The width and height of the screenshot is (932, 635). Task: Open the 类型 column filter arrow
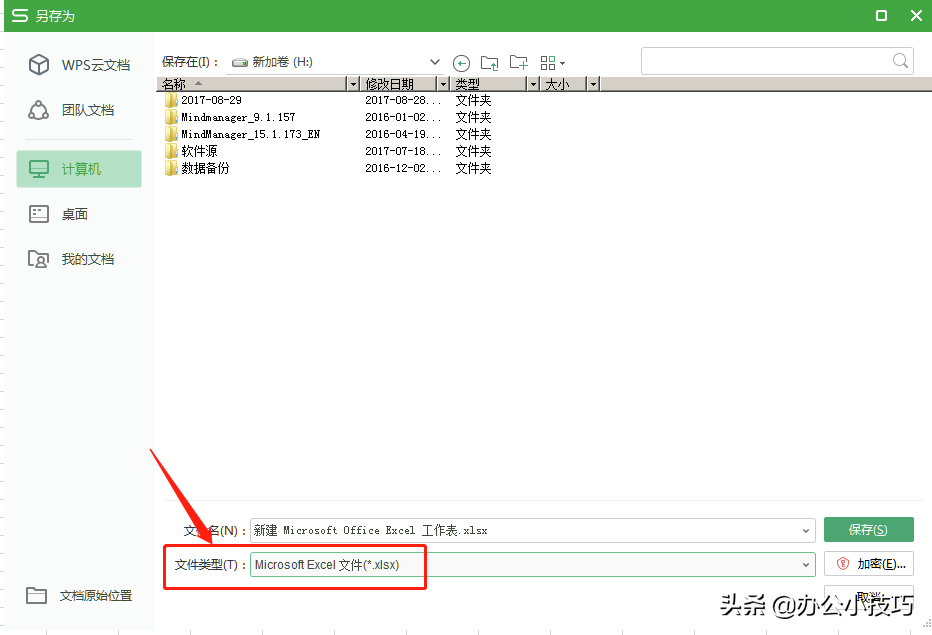pos(534,84)
